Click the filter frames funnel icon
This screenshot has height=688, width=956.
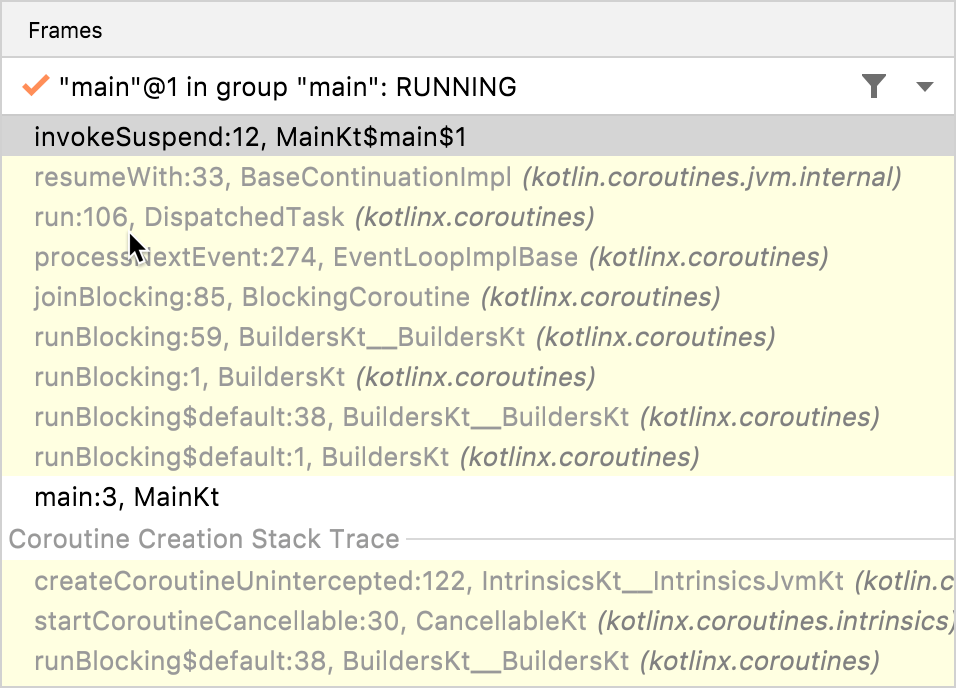(874, 87)
